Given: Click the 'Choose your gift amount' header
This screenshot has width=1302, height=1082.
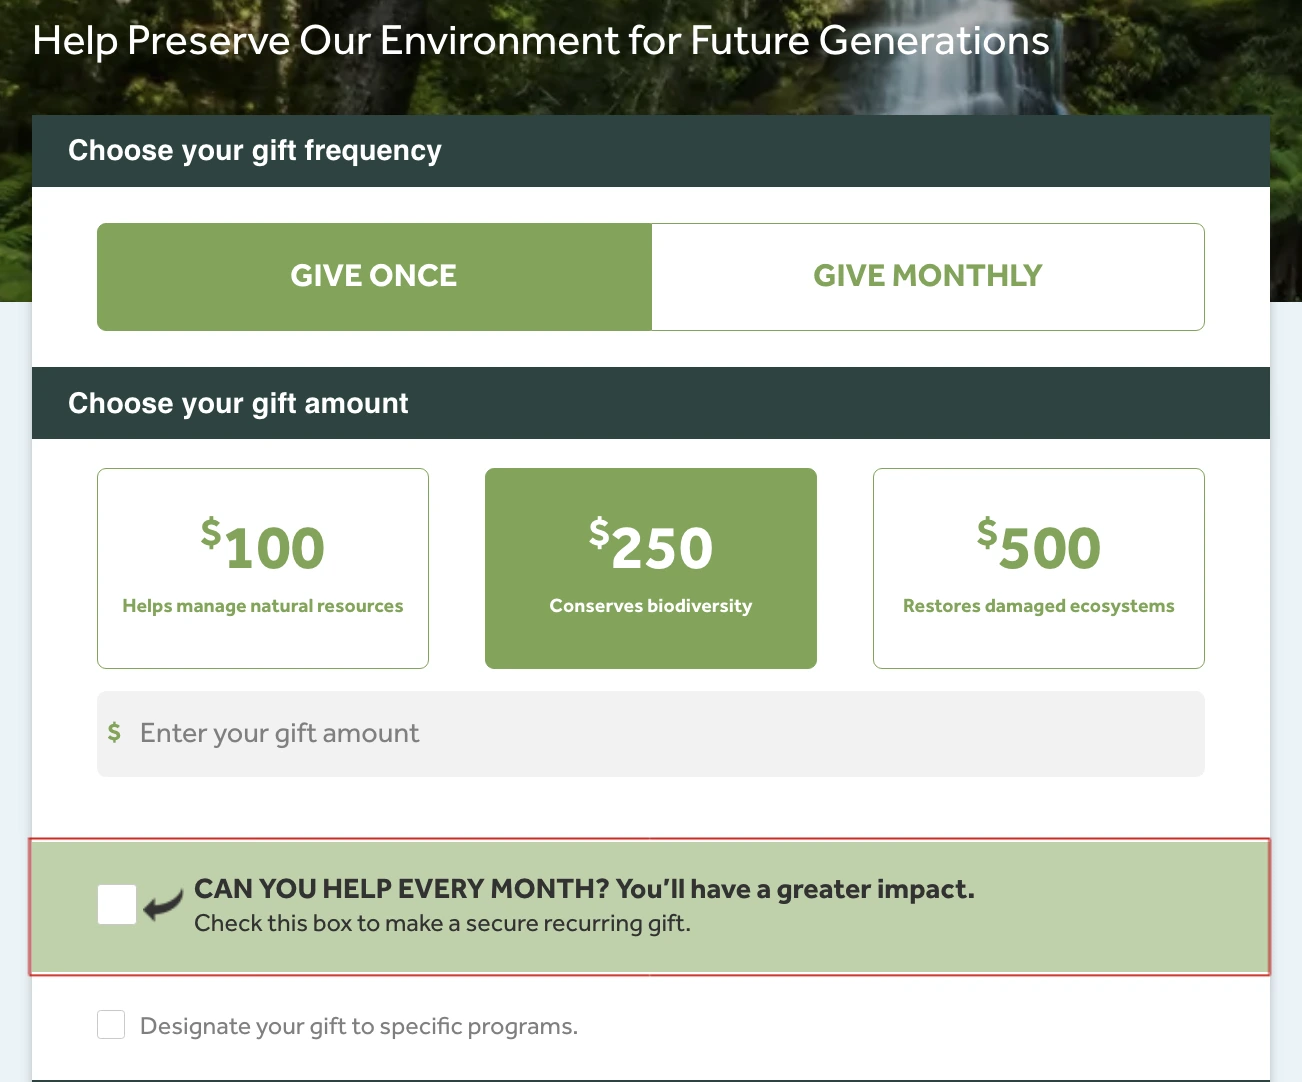Looking at the screenshot, I should click(x=238, y=404).
